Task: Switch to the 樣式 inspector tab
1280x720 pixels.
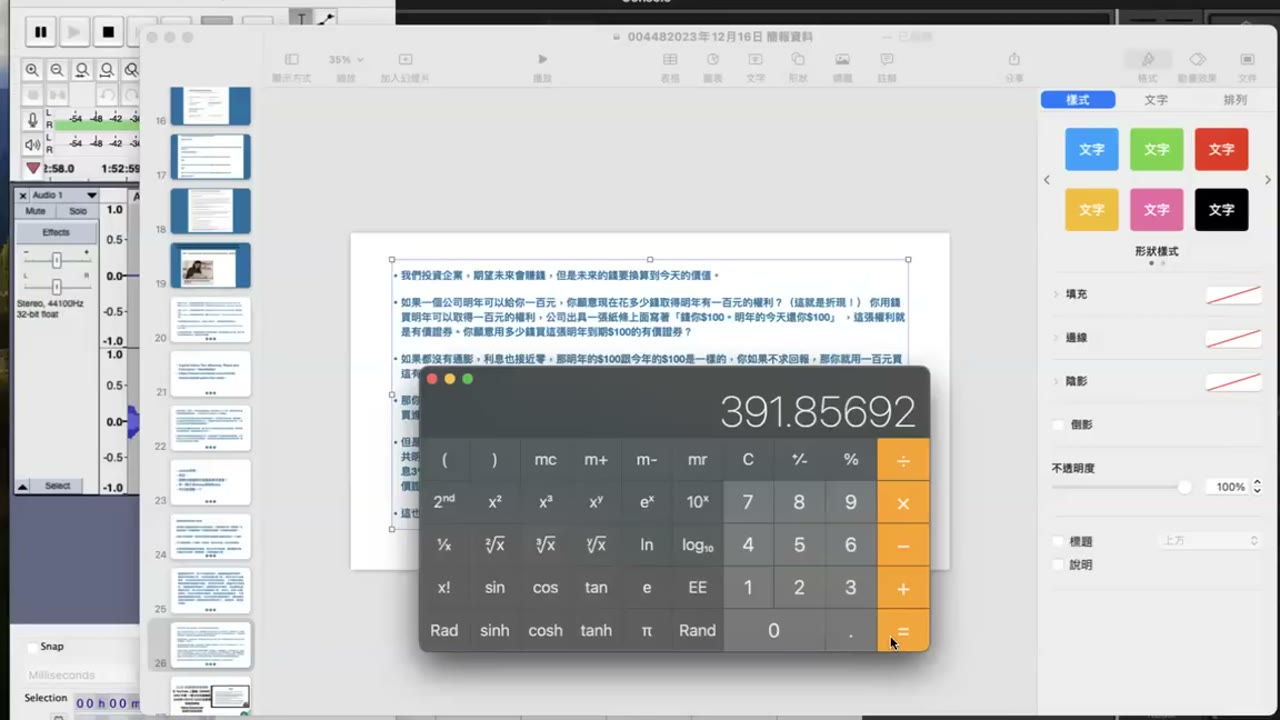Action: point(1078,100)
